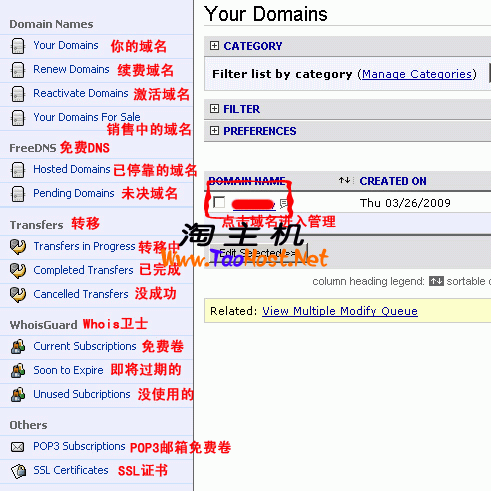Expand the FILTER section

coord(214,109)
